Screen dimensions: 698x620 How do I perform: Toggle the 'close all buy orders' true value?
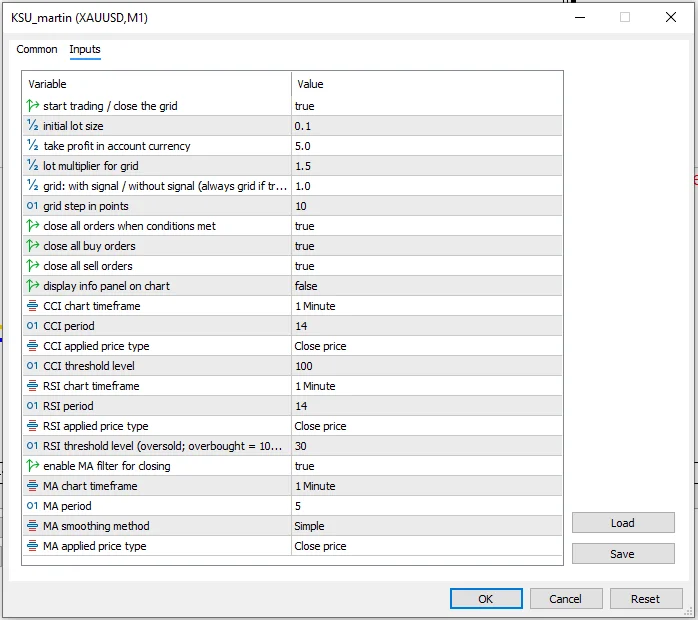(426, 246)
